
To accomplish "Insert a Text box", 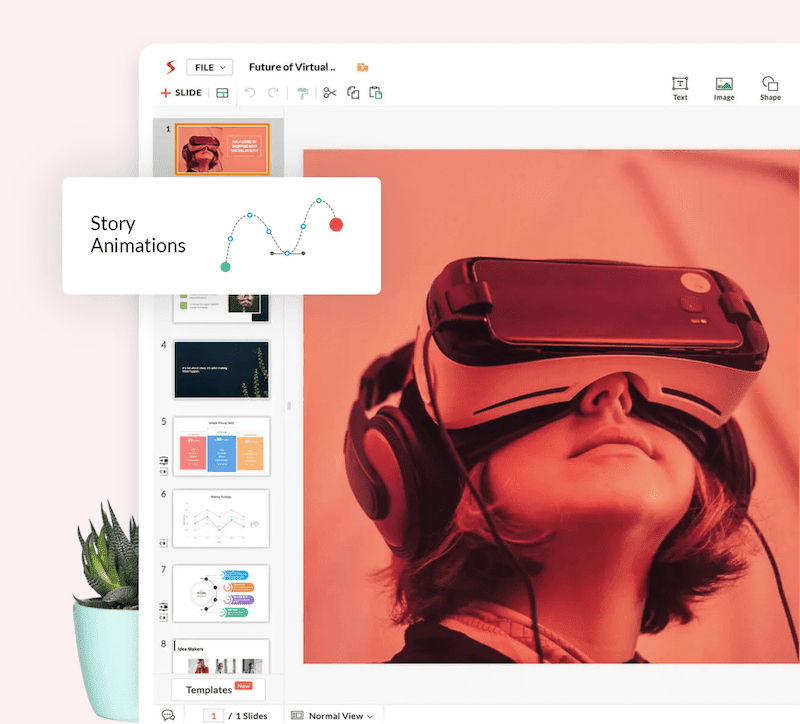I will pyautogui.click(x=680, y=88).
